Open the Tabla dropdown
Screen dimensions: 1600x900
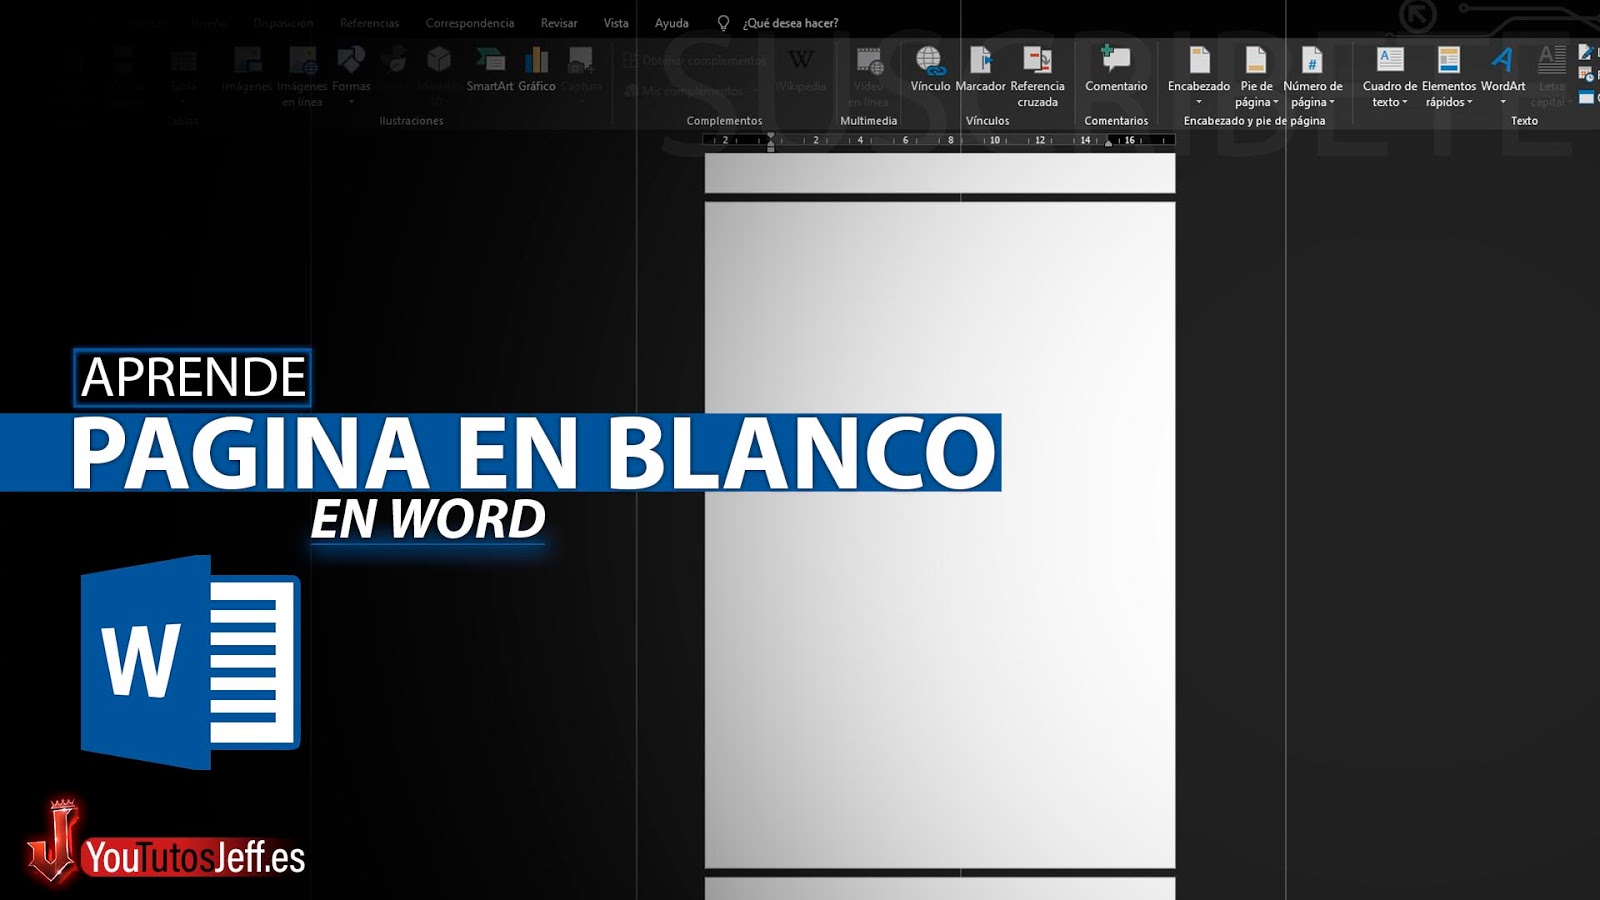[183, 77]
